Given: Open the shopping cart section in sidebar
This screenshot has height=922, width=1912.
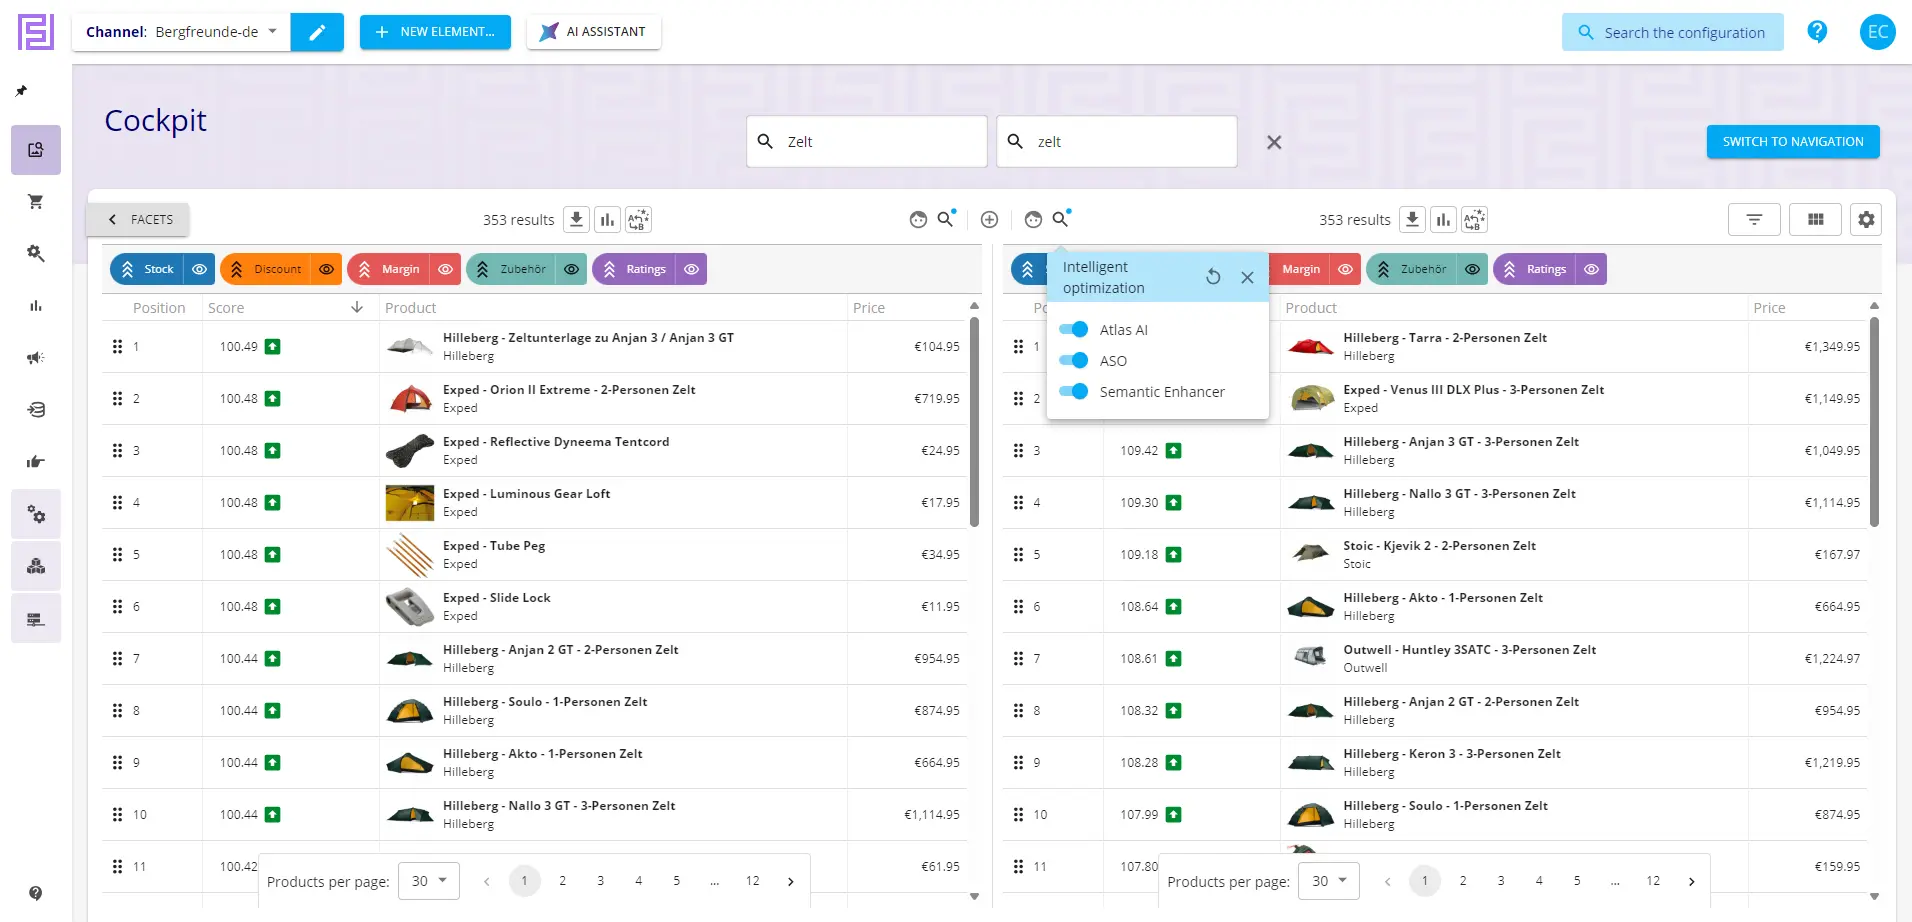Looking at the screenshot, I should click(x=36, y=202).
